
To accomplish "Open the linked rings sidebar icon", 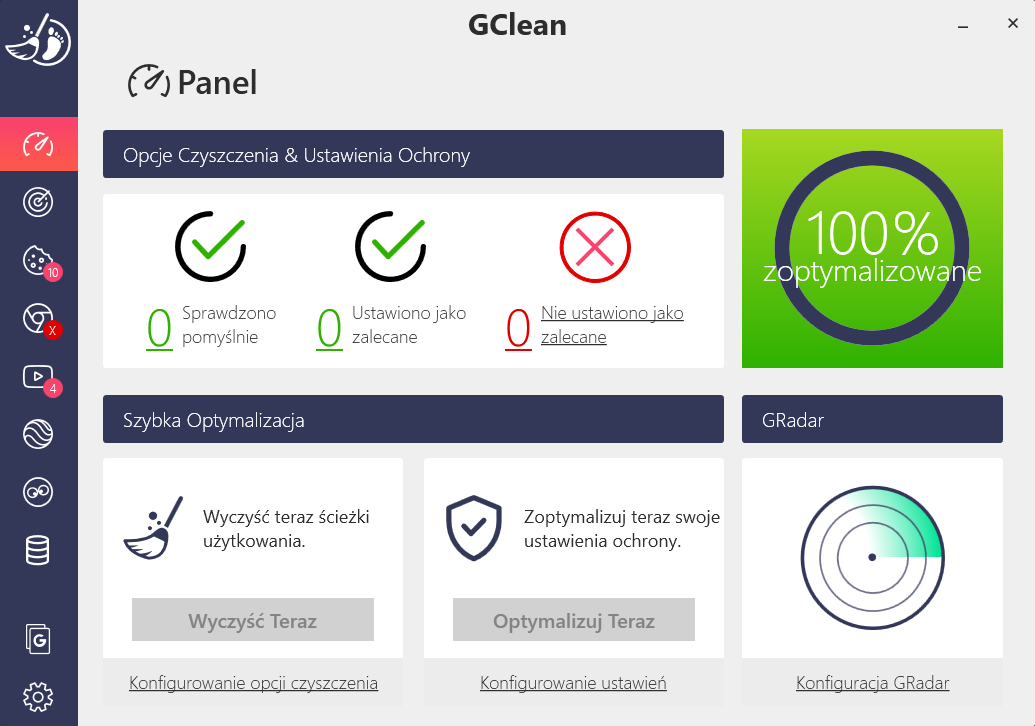I will pyautogui.click(x=38, y=492).
